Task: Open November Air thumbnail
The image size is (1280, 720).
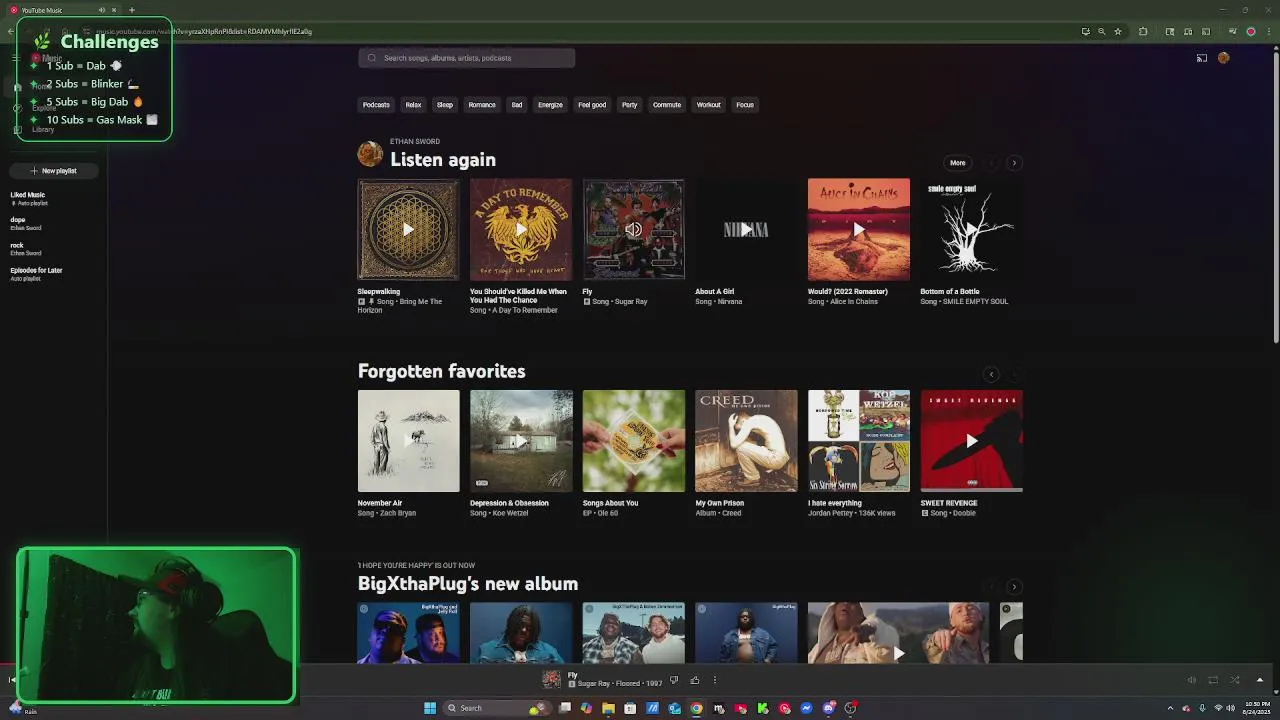Action: tap(409, 441)
